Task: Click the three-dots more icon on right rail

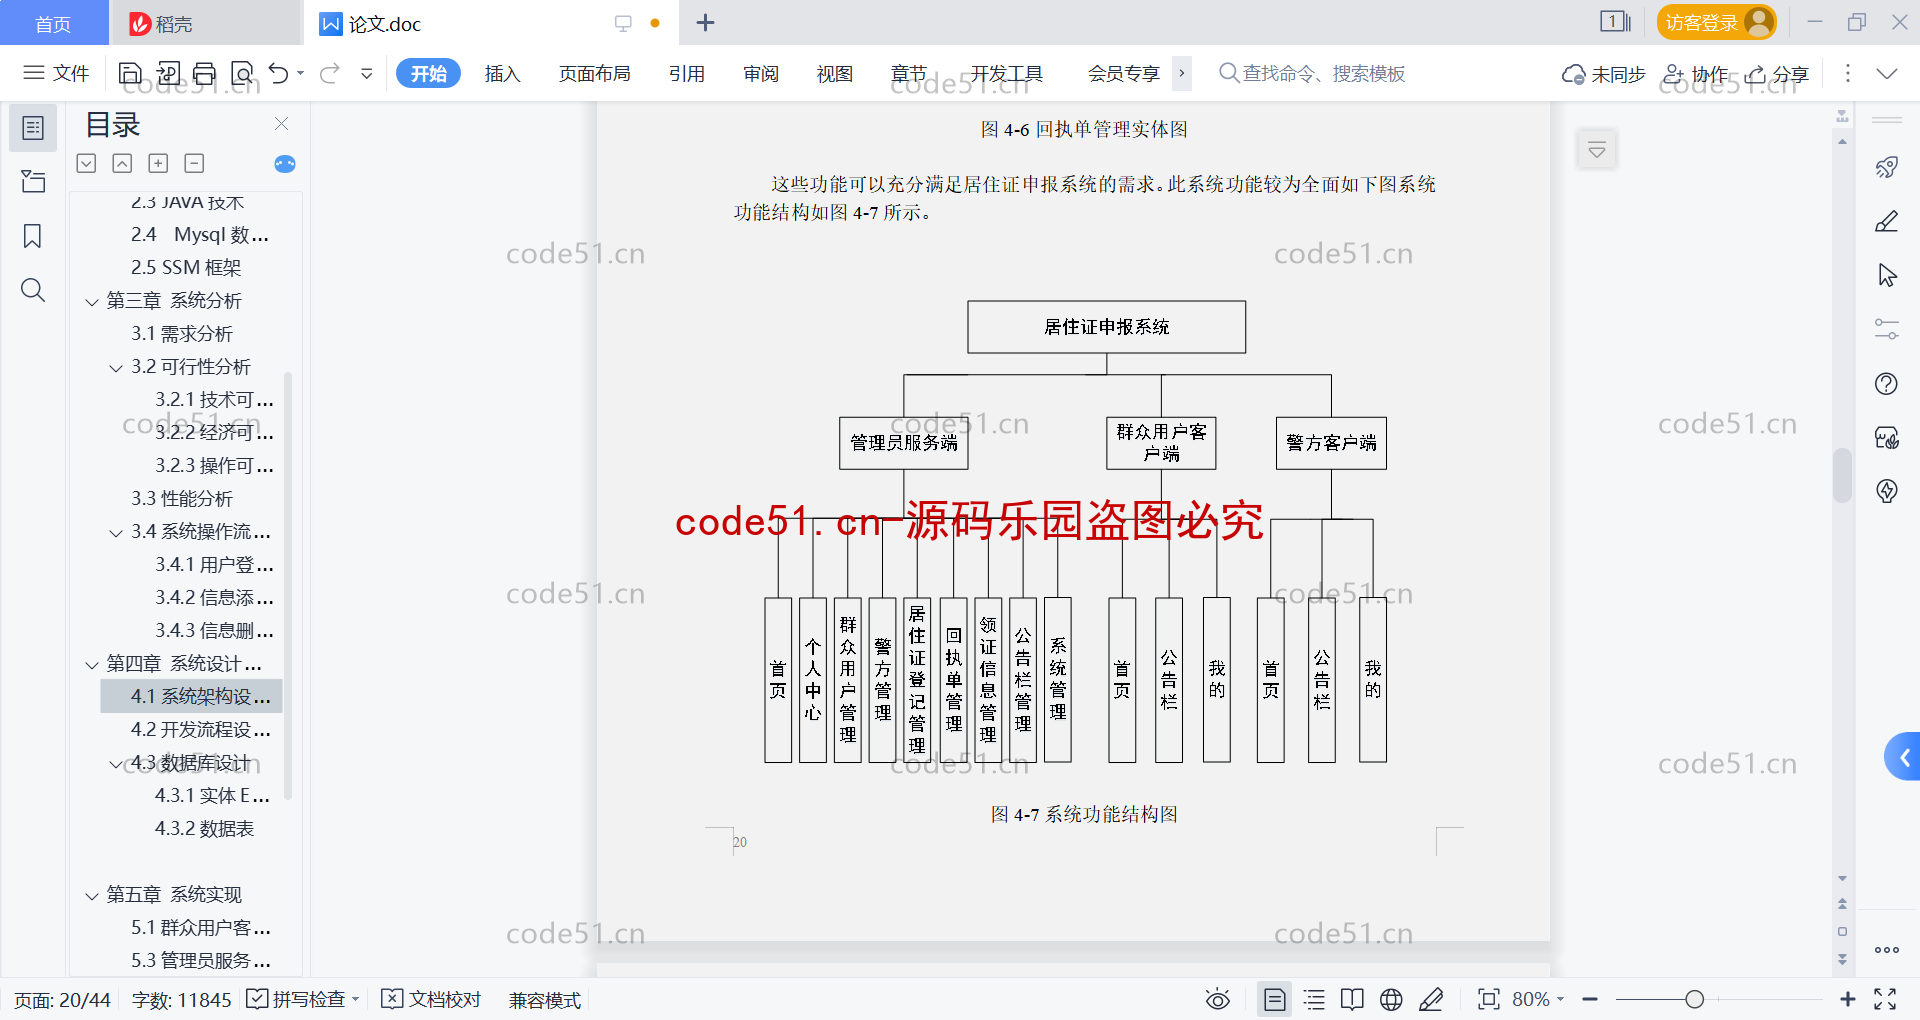Action: (1887, 950)
